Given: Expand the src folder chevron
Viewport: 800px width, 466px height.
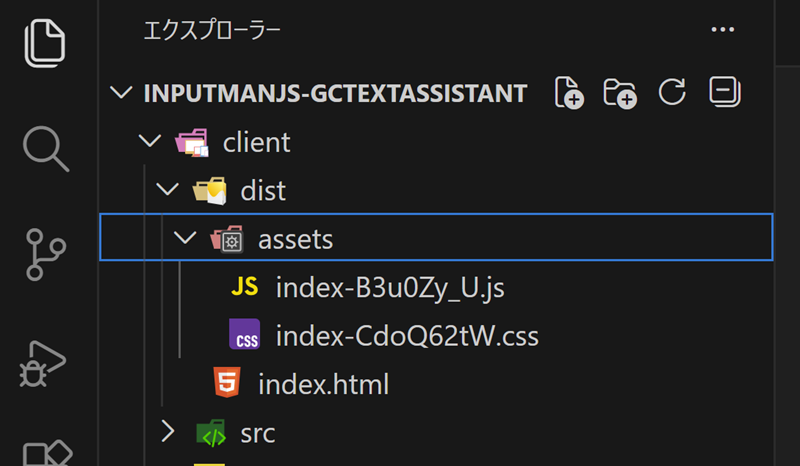Looking at the screenshot, I should coord(167,431).
